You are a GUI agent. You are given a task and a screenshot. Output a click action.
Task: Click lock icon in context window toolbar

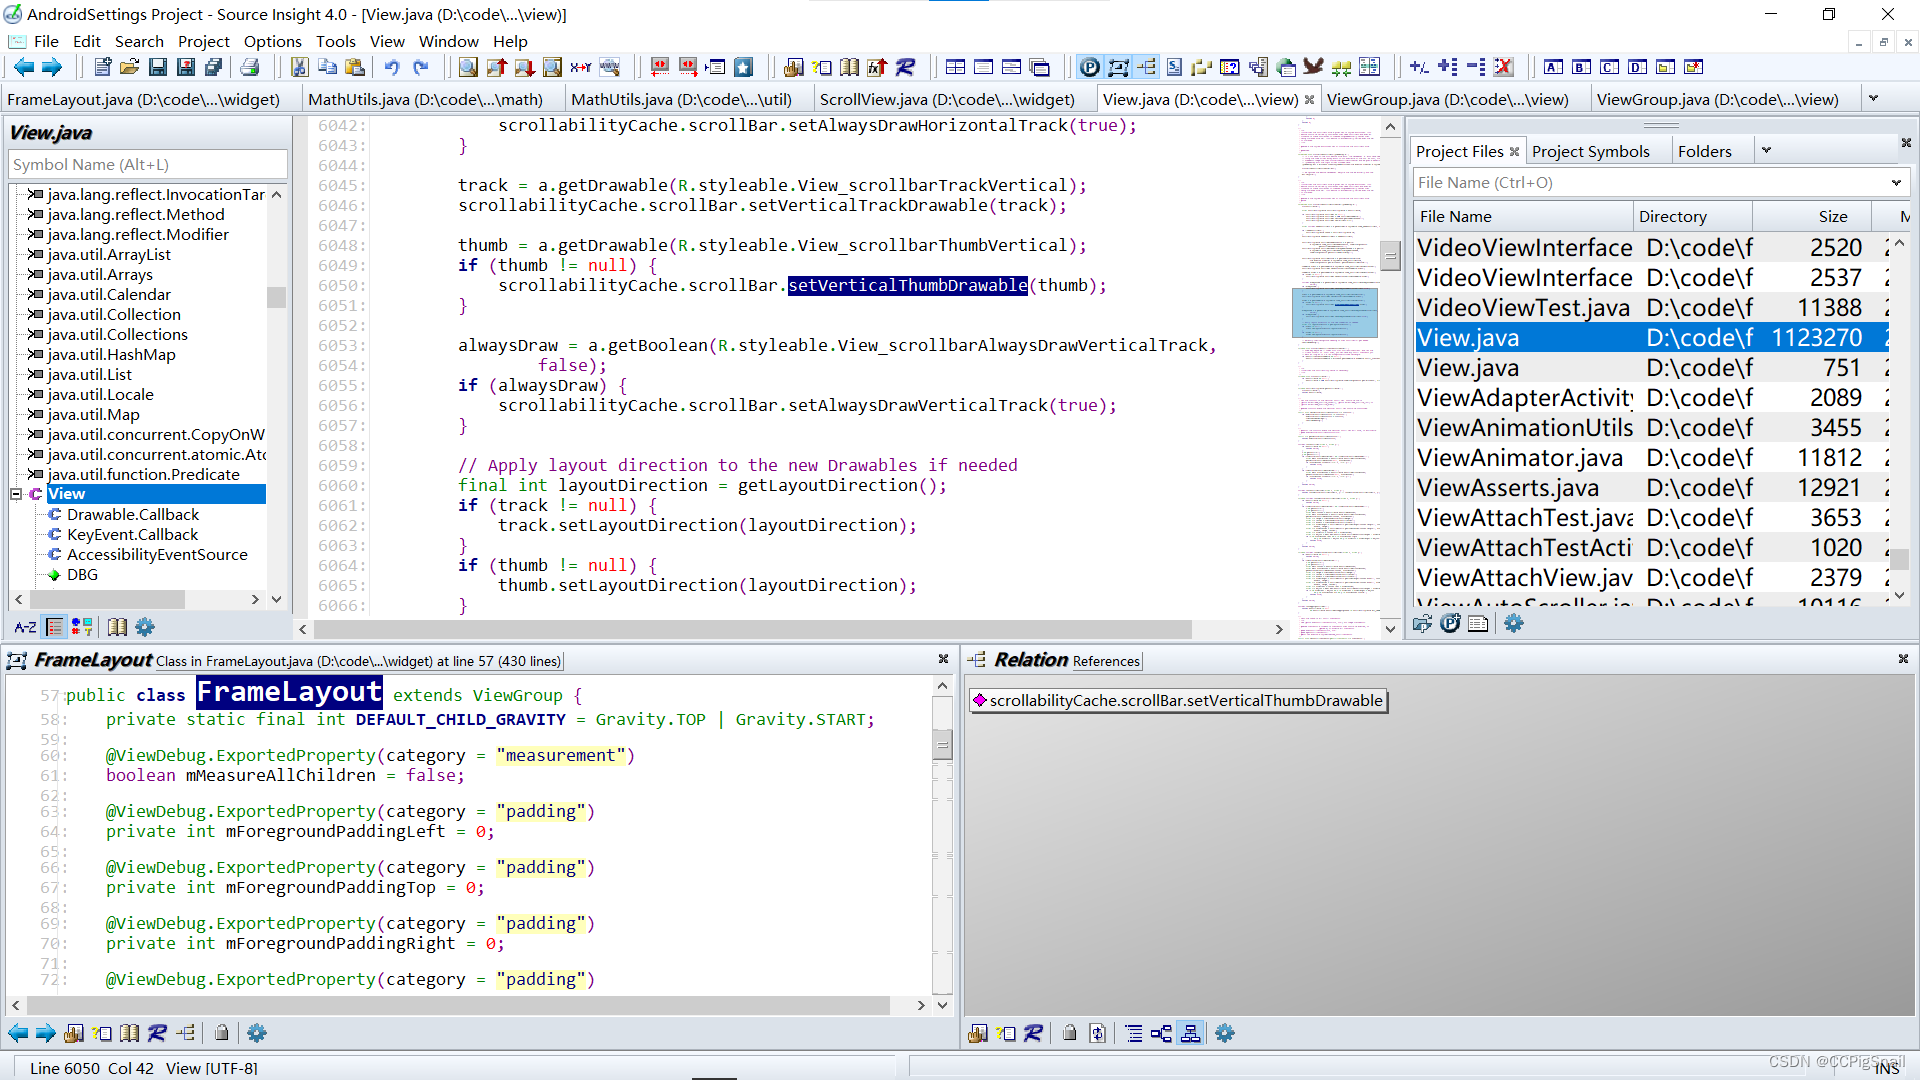(222, 1033)
